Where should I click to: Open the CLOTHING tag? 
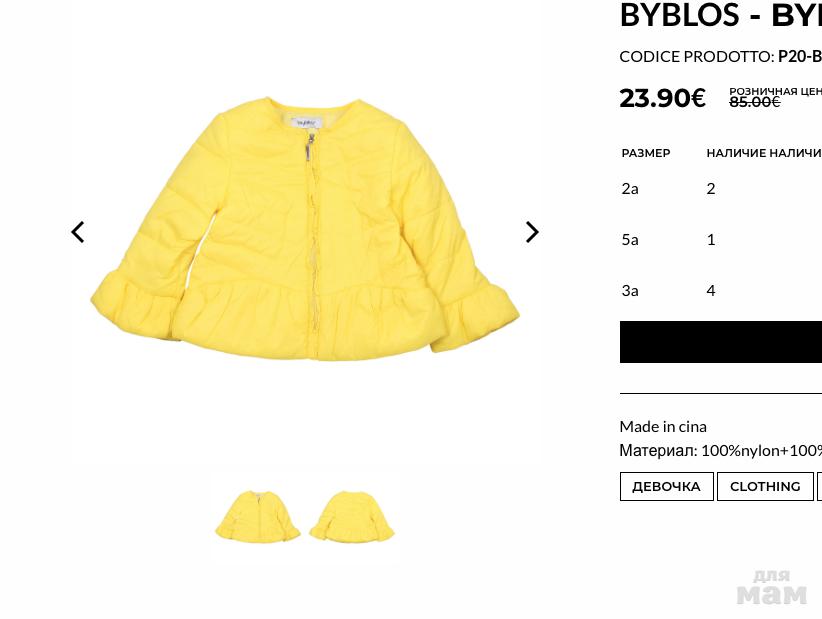(x=765, y=486)
